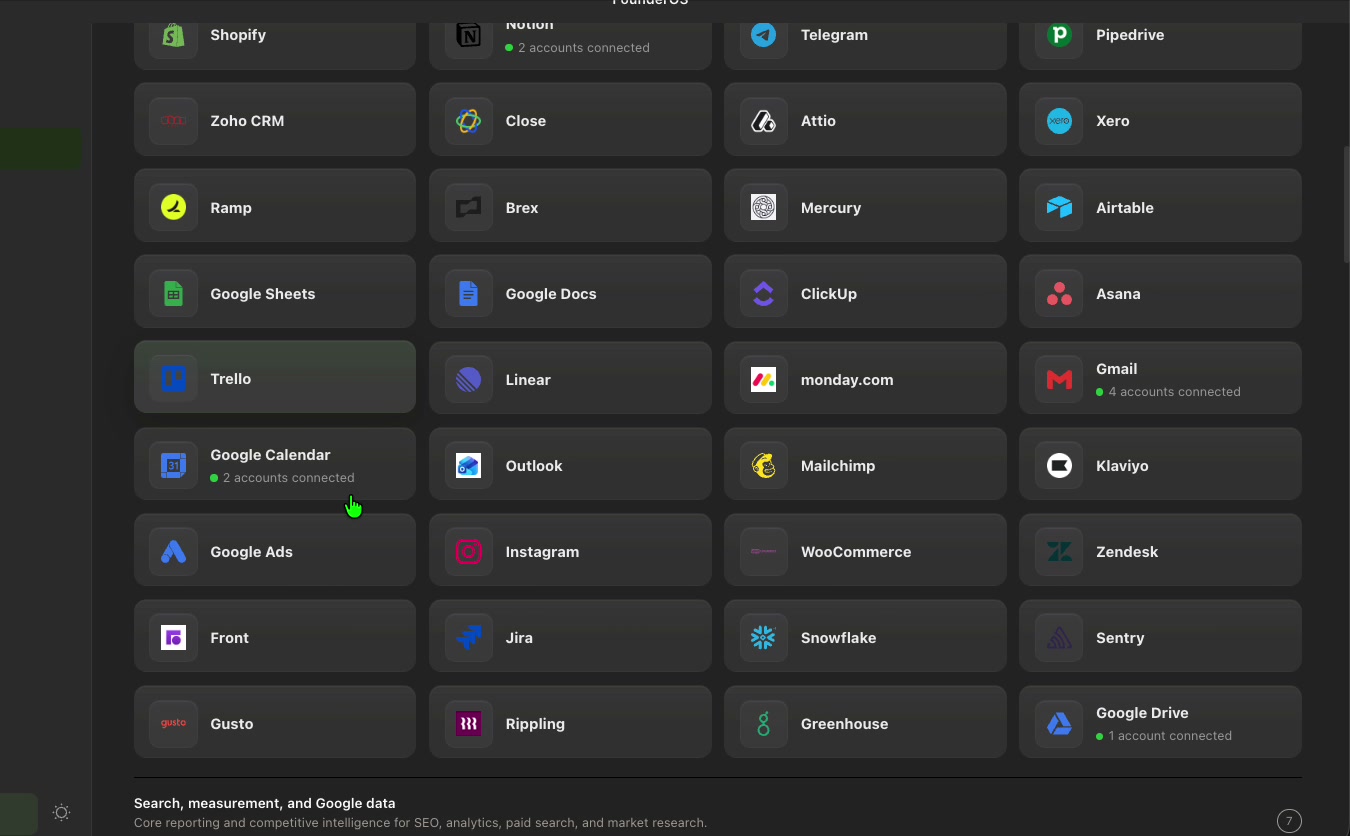Select the Google Docs icon
This screenshot has width=1350, height=836.
469,293
